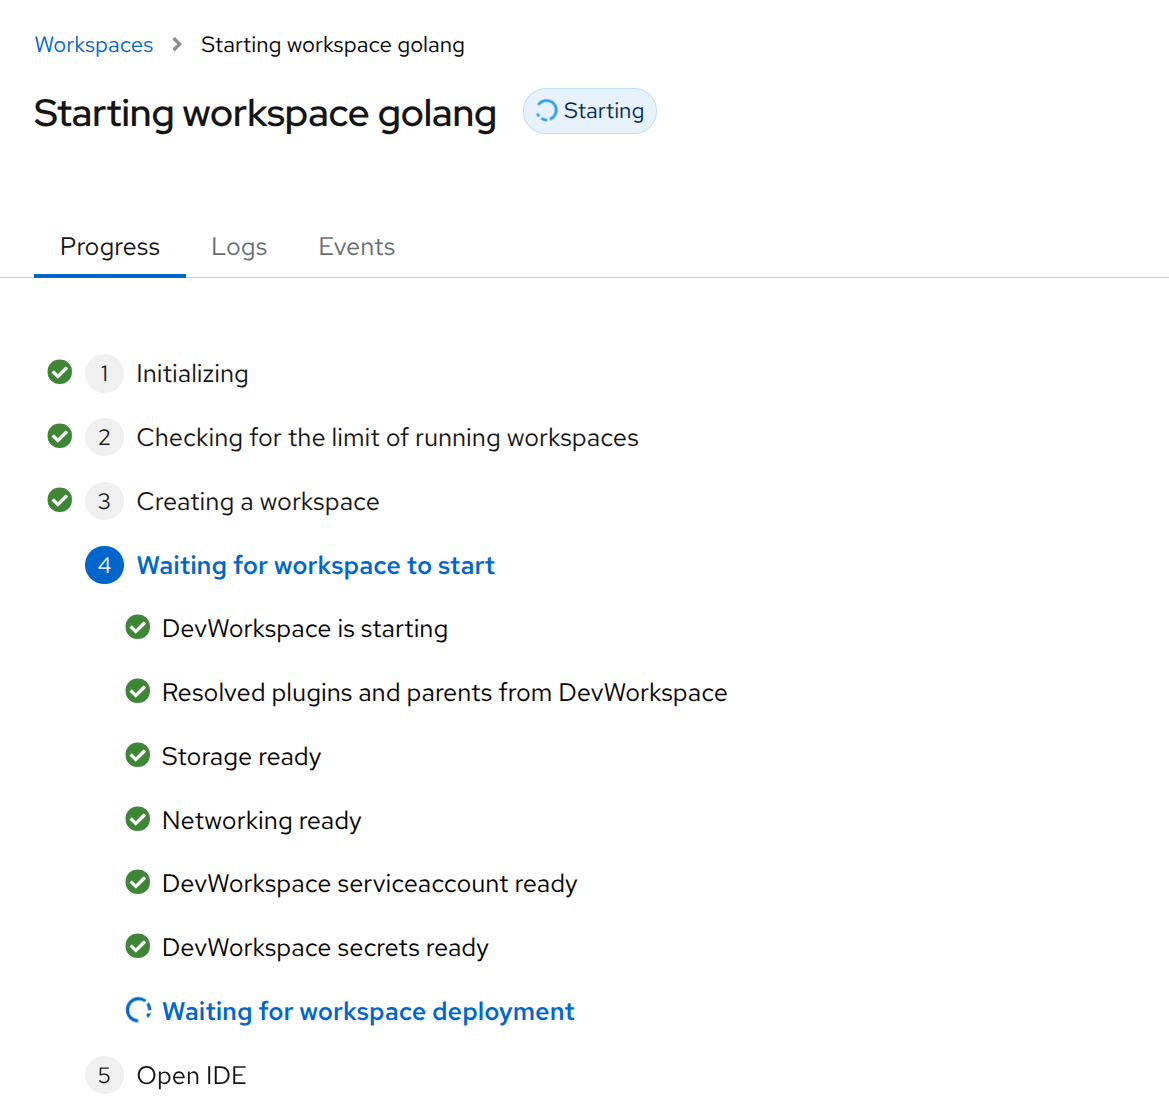This screenshot has width=1169, height=1110.
Task: Click the green checkmark beside Initializing
Action: coord(60,373)
